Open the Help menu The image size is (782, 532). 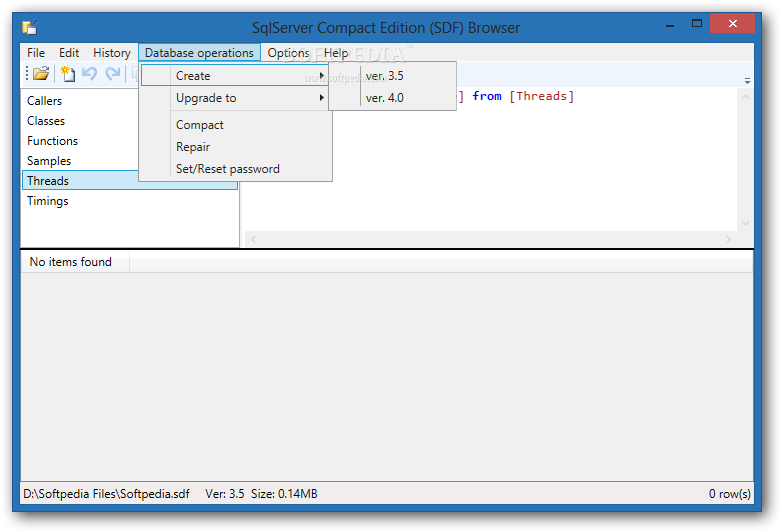pyautogui.click(x=336, y=53)
